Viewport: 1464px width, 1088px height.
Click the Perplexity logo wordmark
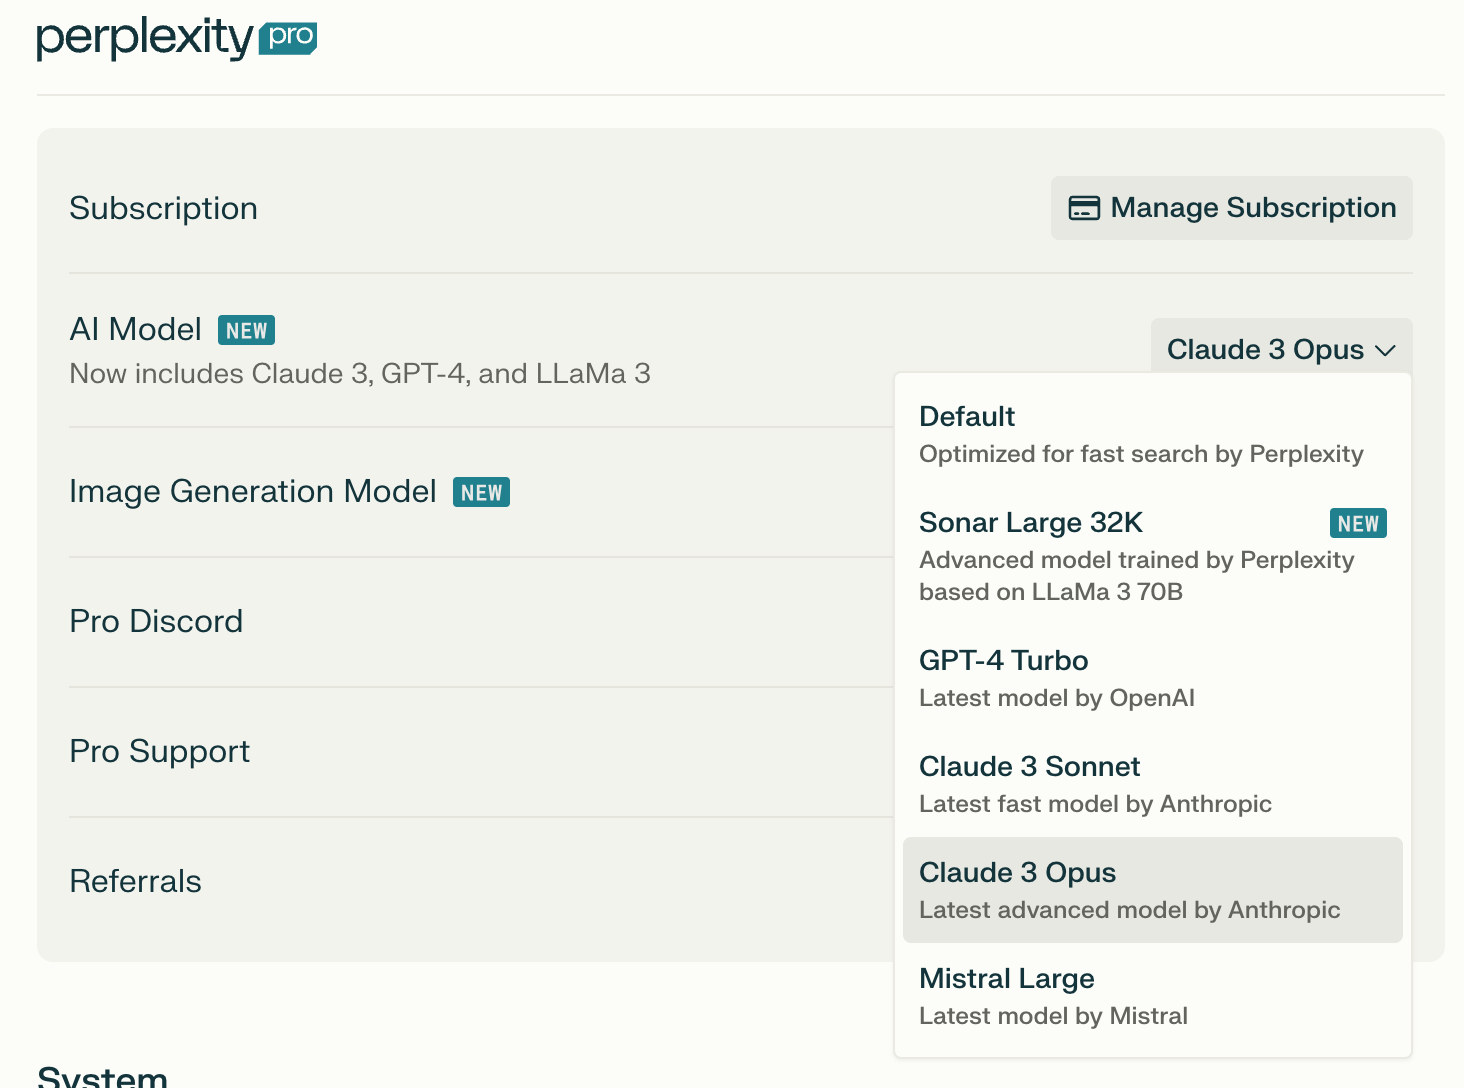(145, 38)
